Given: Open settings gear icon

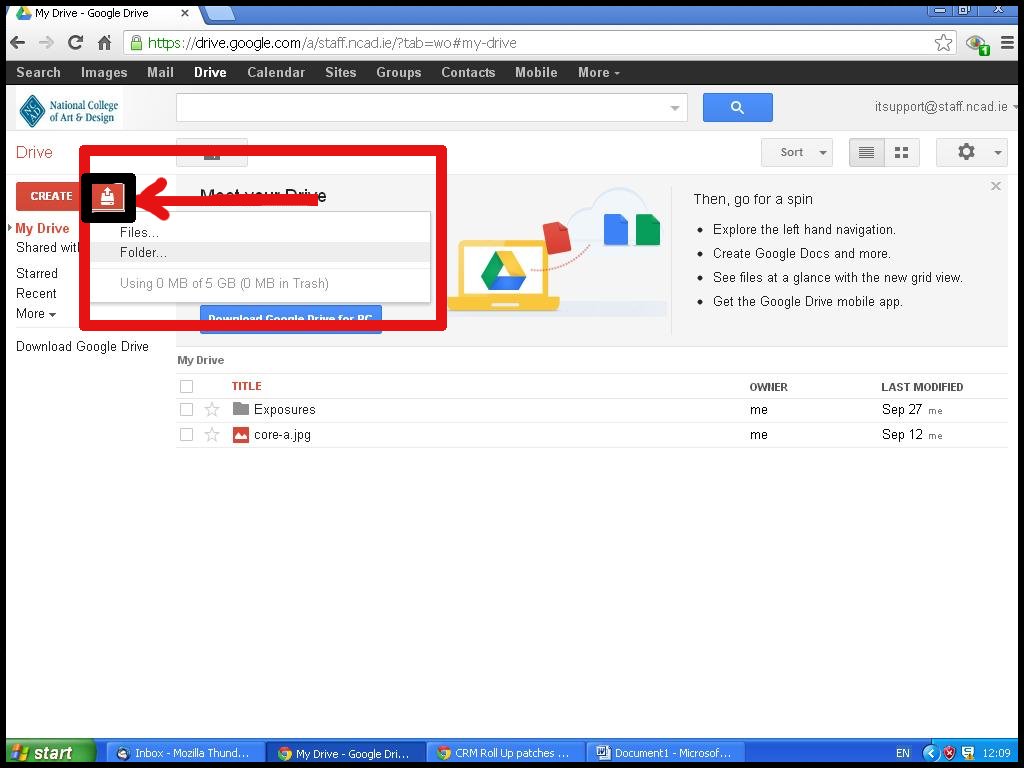Looking at the screenshot, I should [966, 152].
